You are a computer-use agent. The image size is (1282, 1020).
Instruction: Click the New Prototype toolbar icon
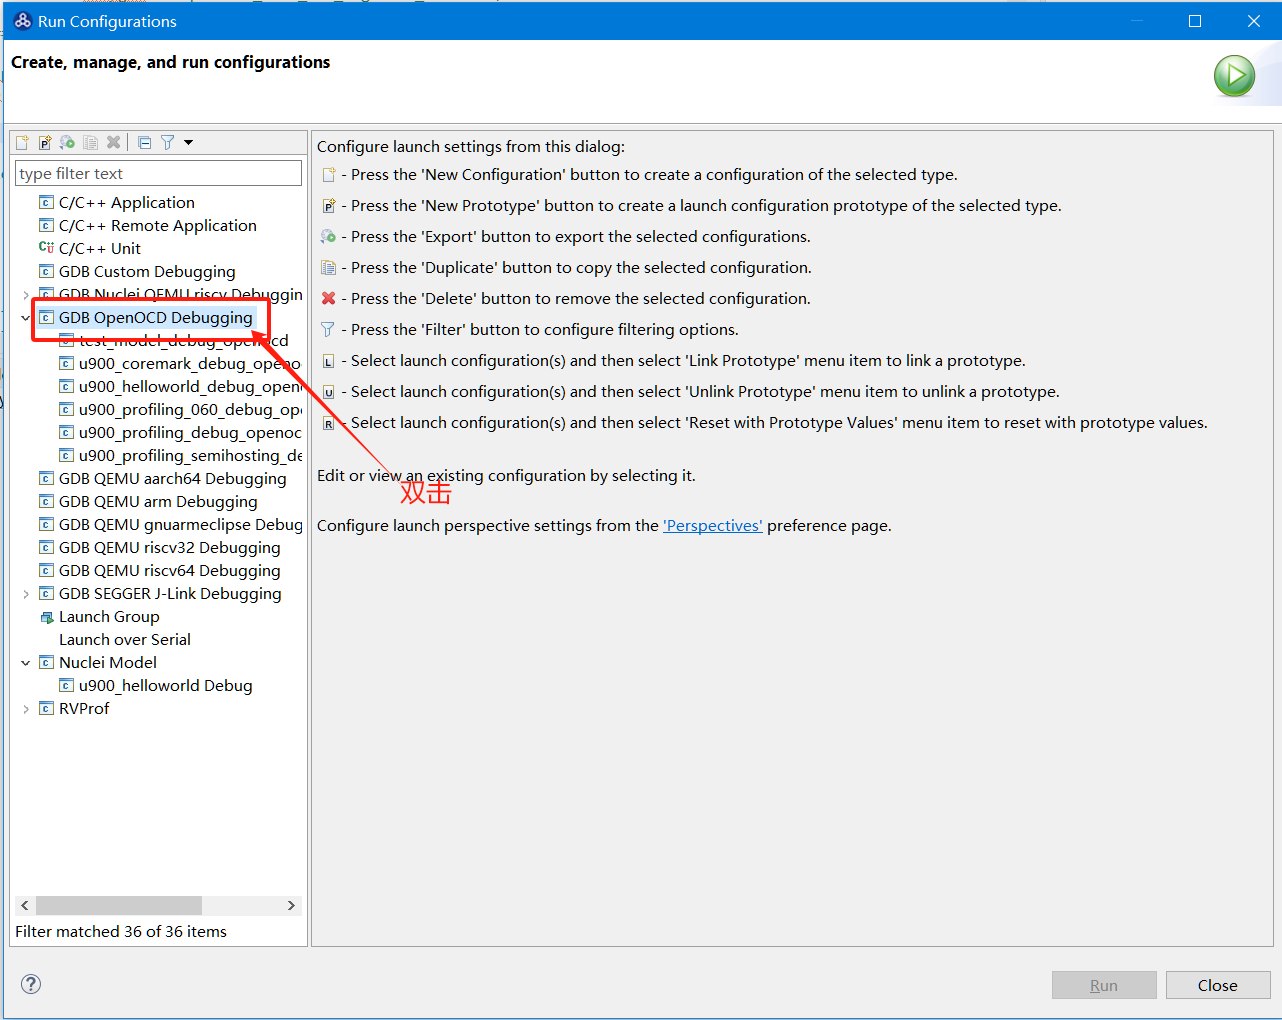45,142
